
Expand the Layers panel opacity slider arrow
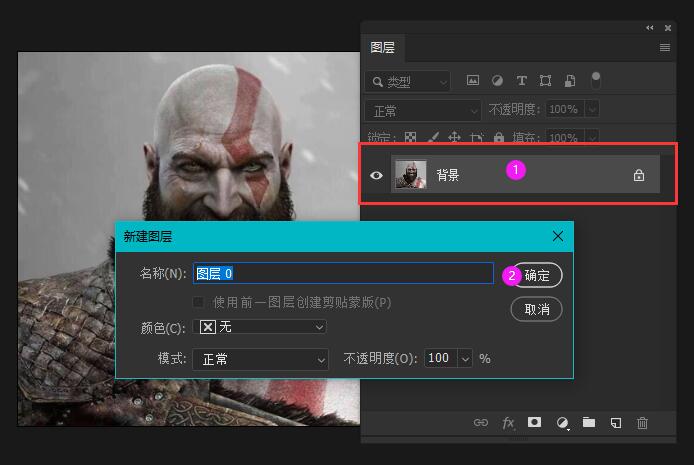pyautogui.click(x=592, y=109)
